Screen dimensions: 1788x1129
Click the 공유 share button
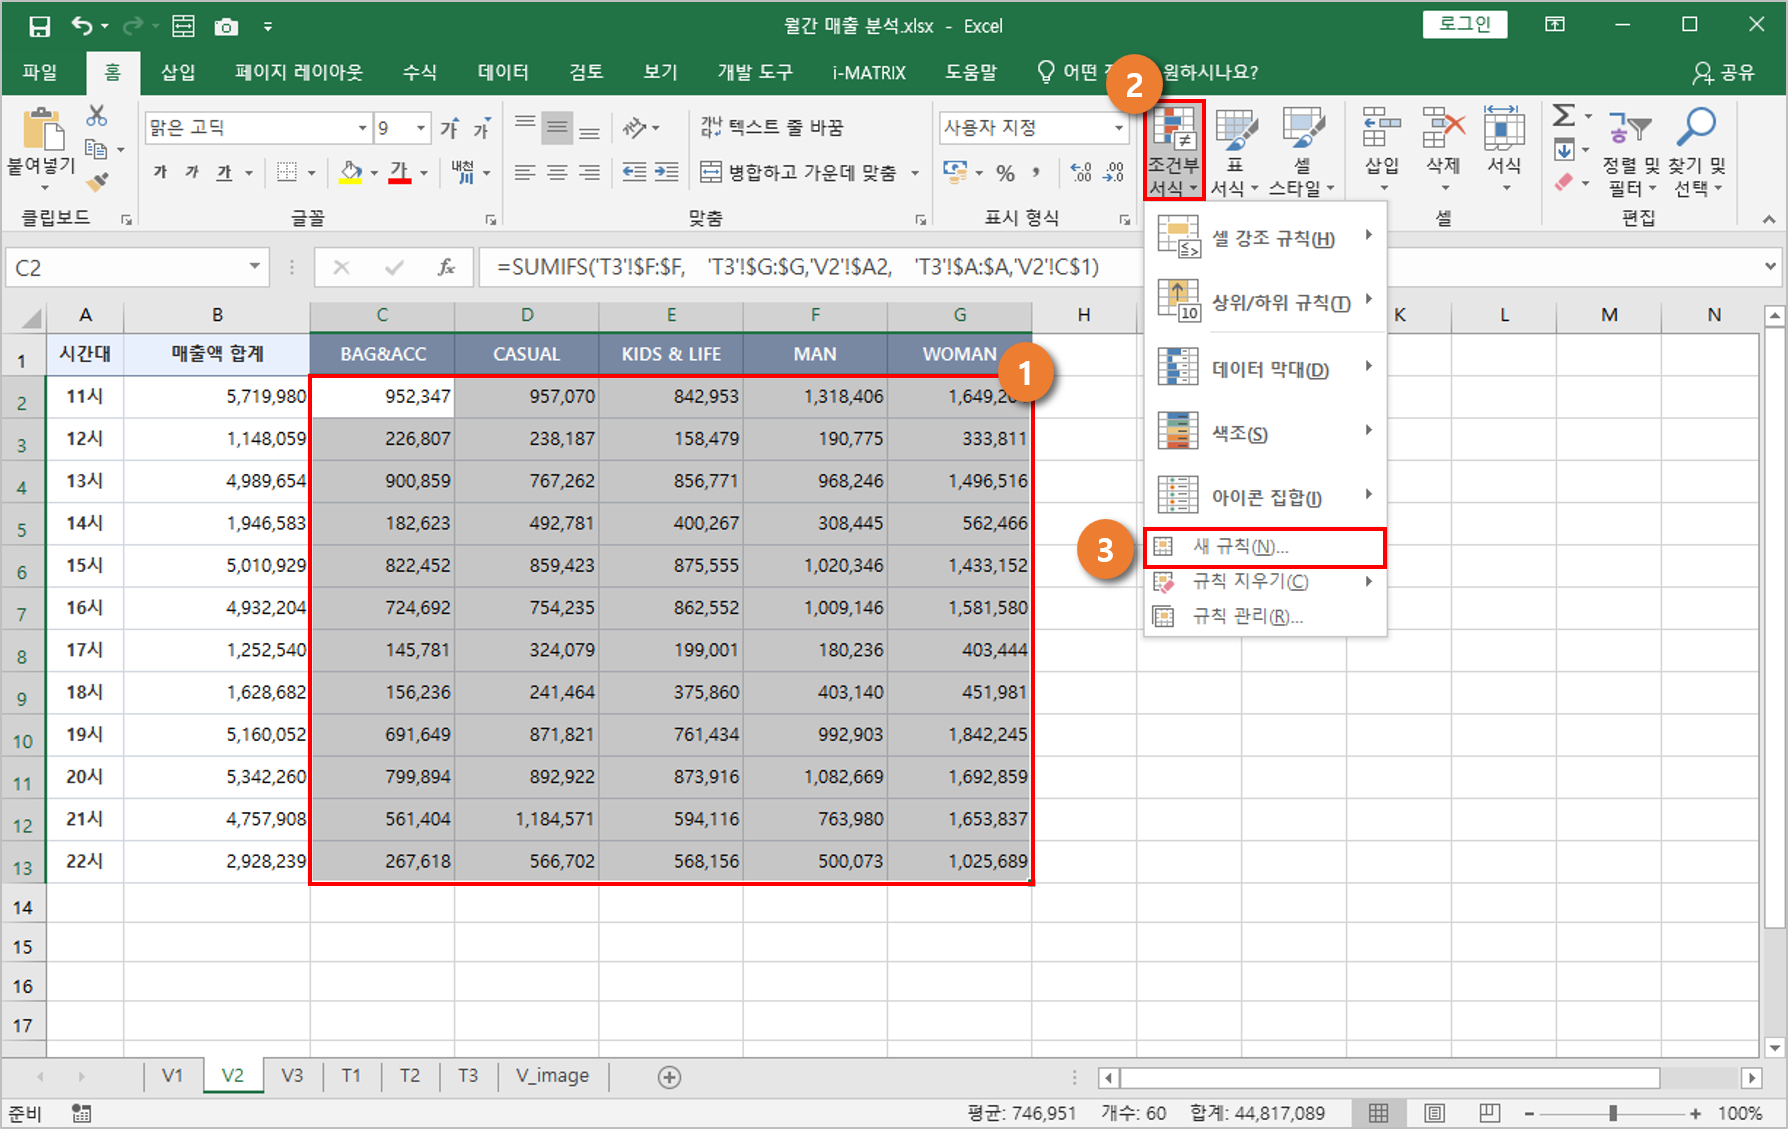[x=1724, y=72]
